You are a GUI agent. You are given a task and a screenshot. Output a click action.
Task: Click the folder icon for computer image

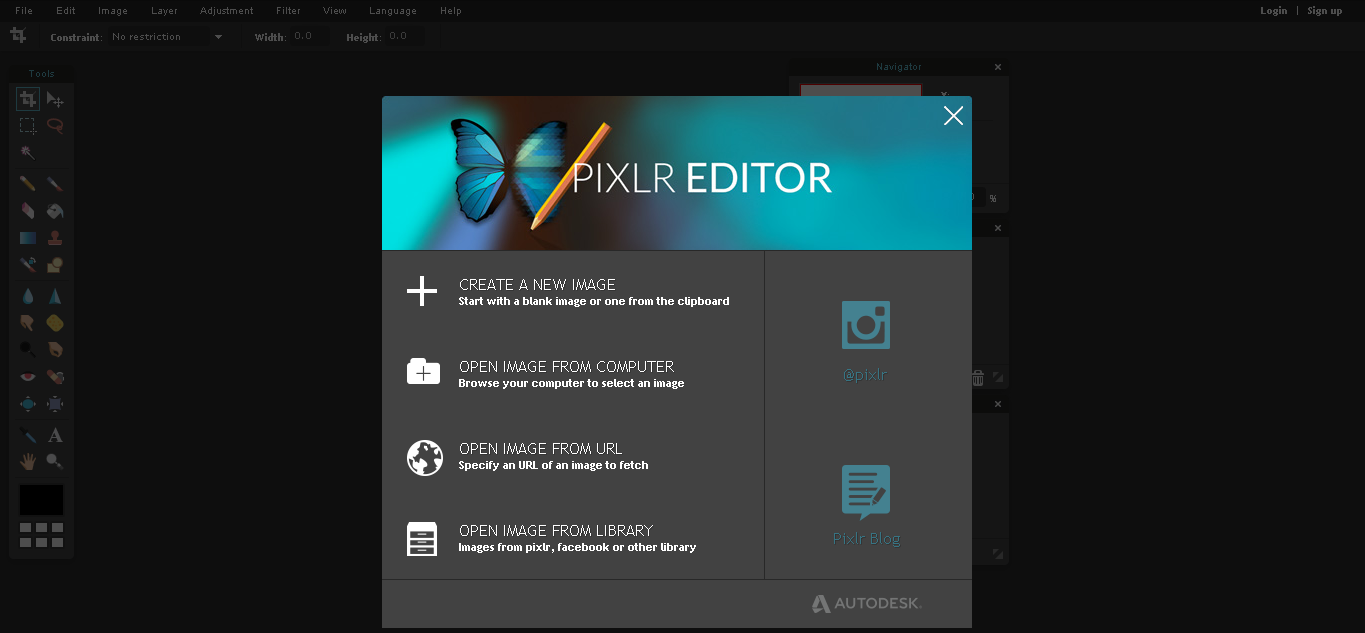(423, 371)
